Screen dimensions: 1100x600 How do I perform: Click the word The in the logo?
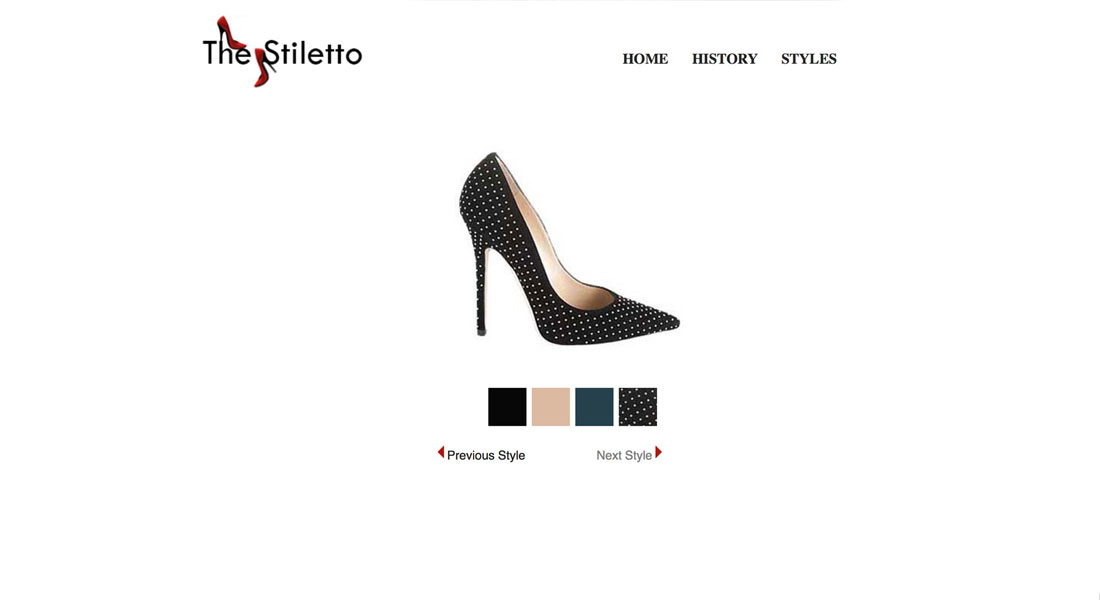(226, 53)
